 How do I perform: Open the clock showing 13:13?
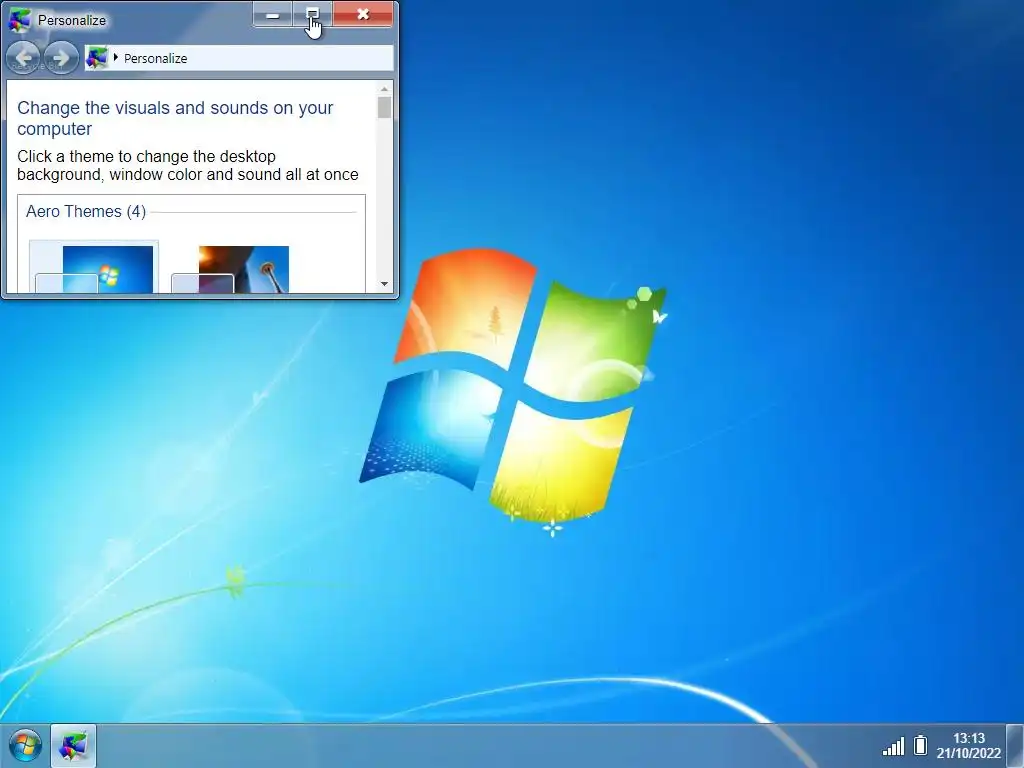968,745
